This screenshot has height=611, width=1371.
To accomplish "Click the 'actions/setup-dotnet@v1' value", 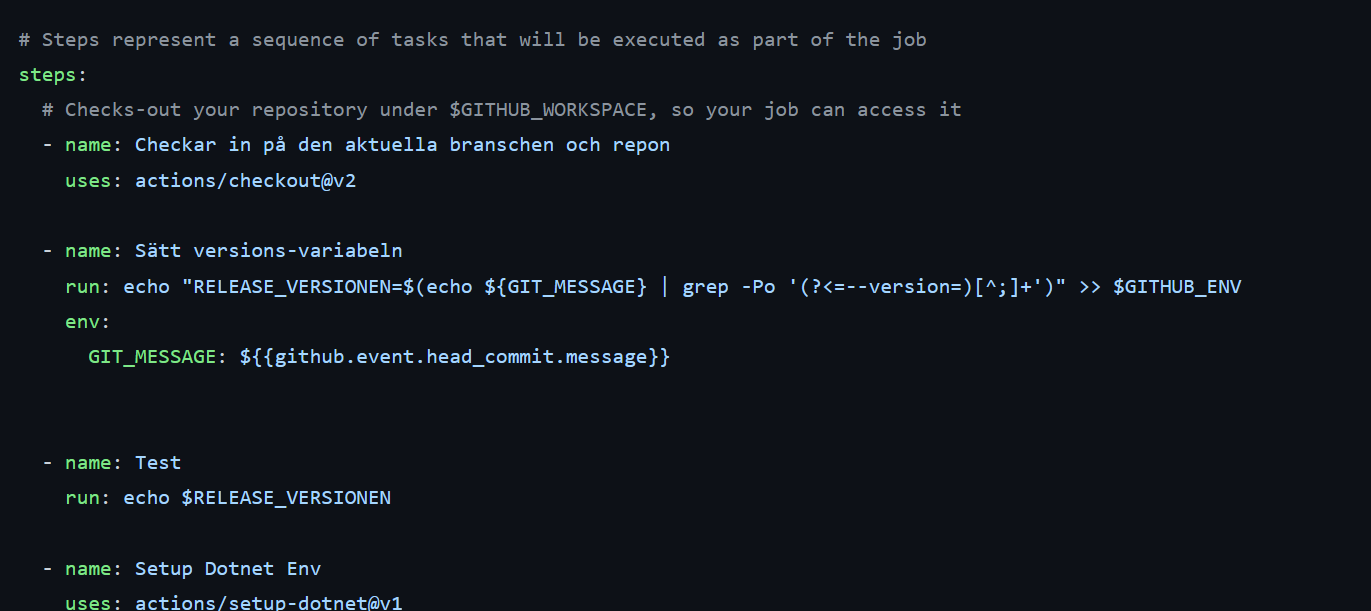I will [268, 602].
